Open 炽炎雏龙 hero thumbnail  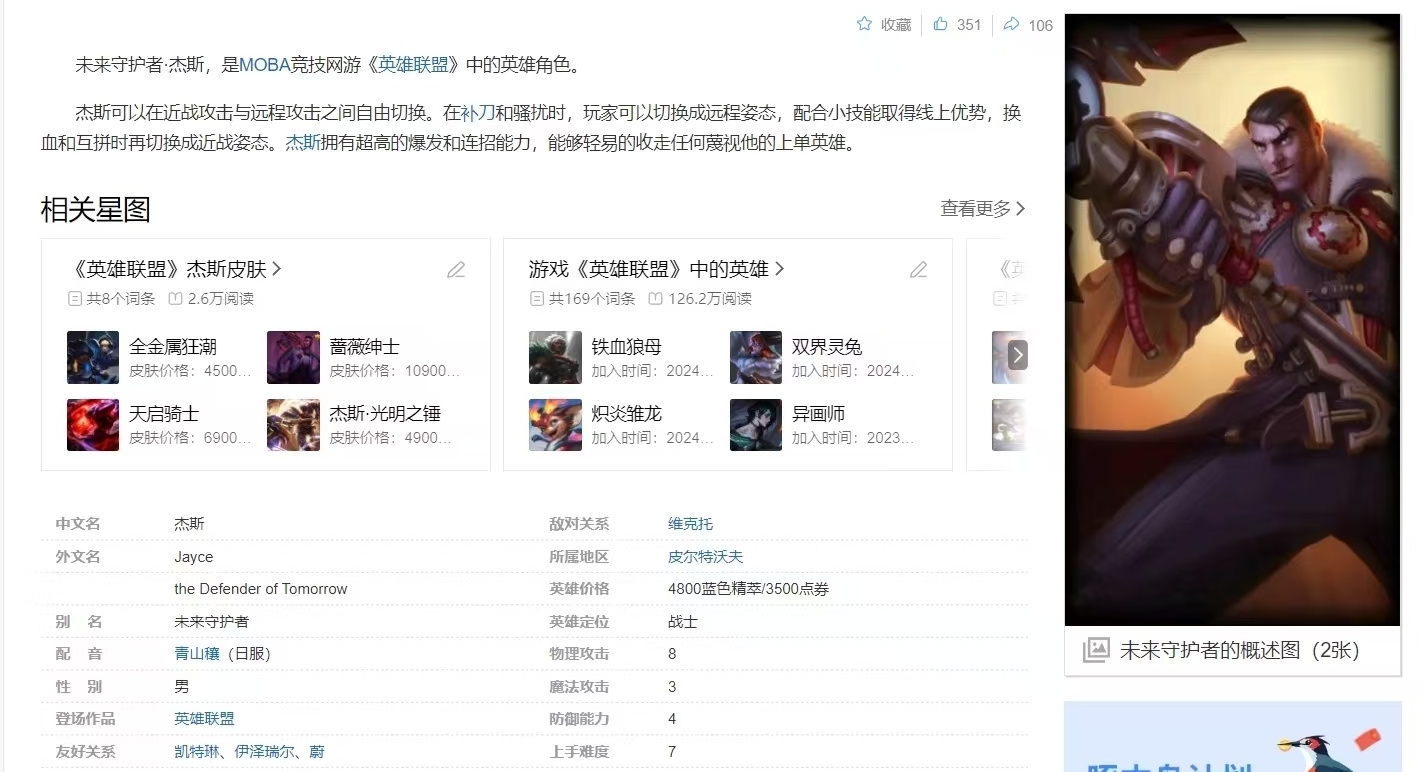coord(555,424)
